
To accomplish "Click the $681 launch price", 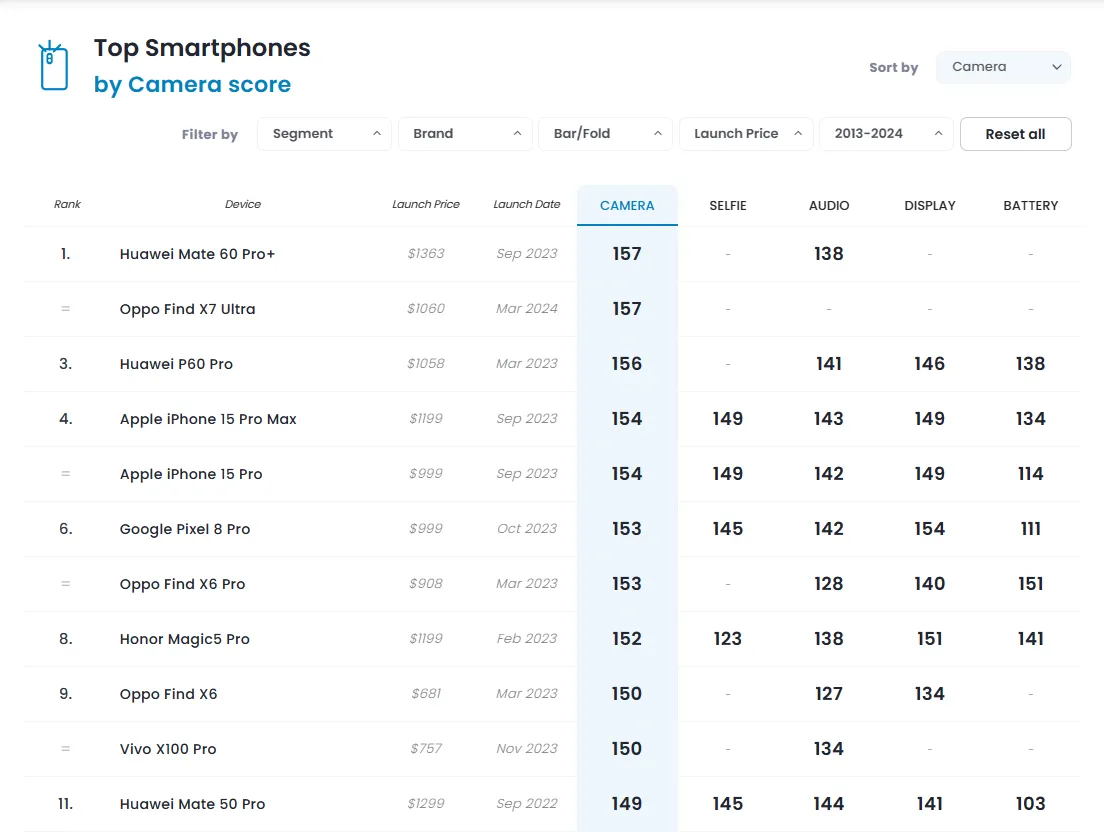I will [x=426, y=693].
